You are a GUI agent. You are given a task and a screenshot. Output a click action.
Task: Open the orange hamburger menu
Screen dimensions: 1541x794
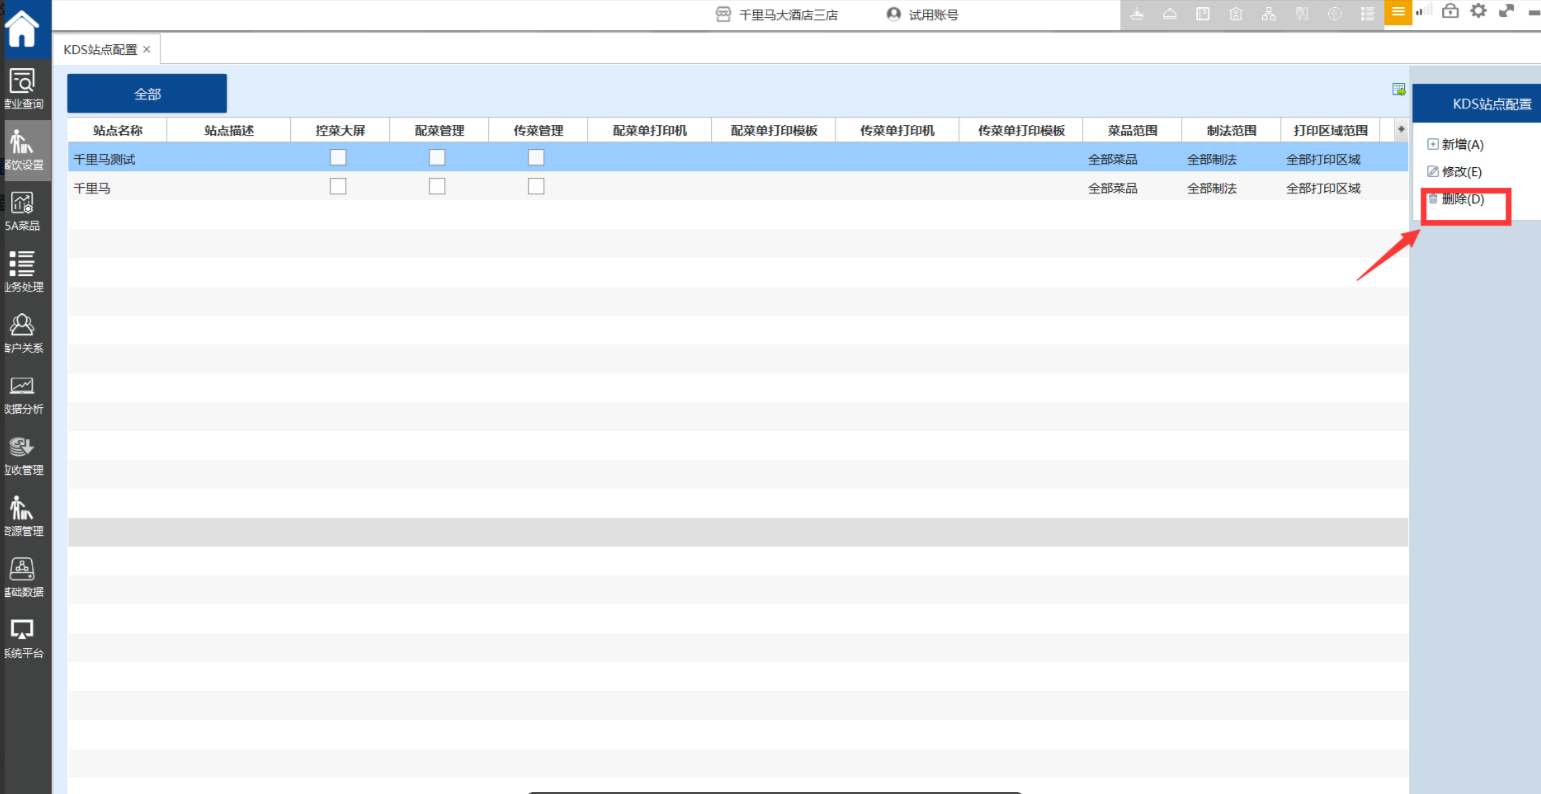point(1398,12)
